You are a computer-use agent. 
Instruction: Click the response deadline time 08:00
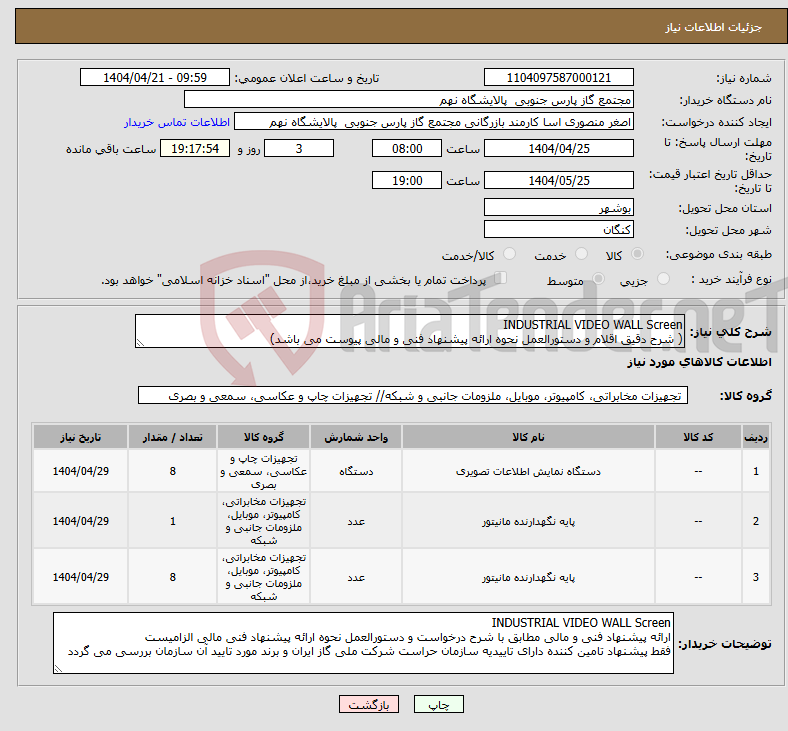(407, 148)
